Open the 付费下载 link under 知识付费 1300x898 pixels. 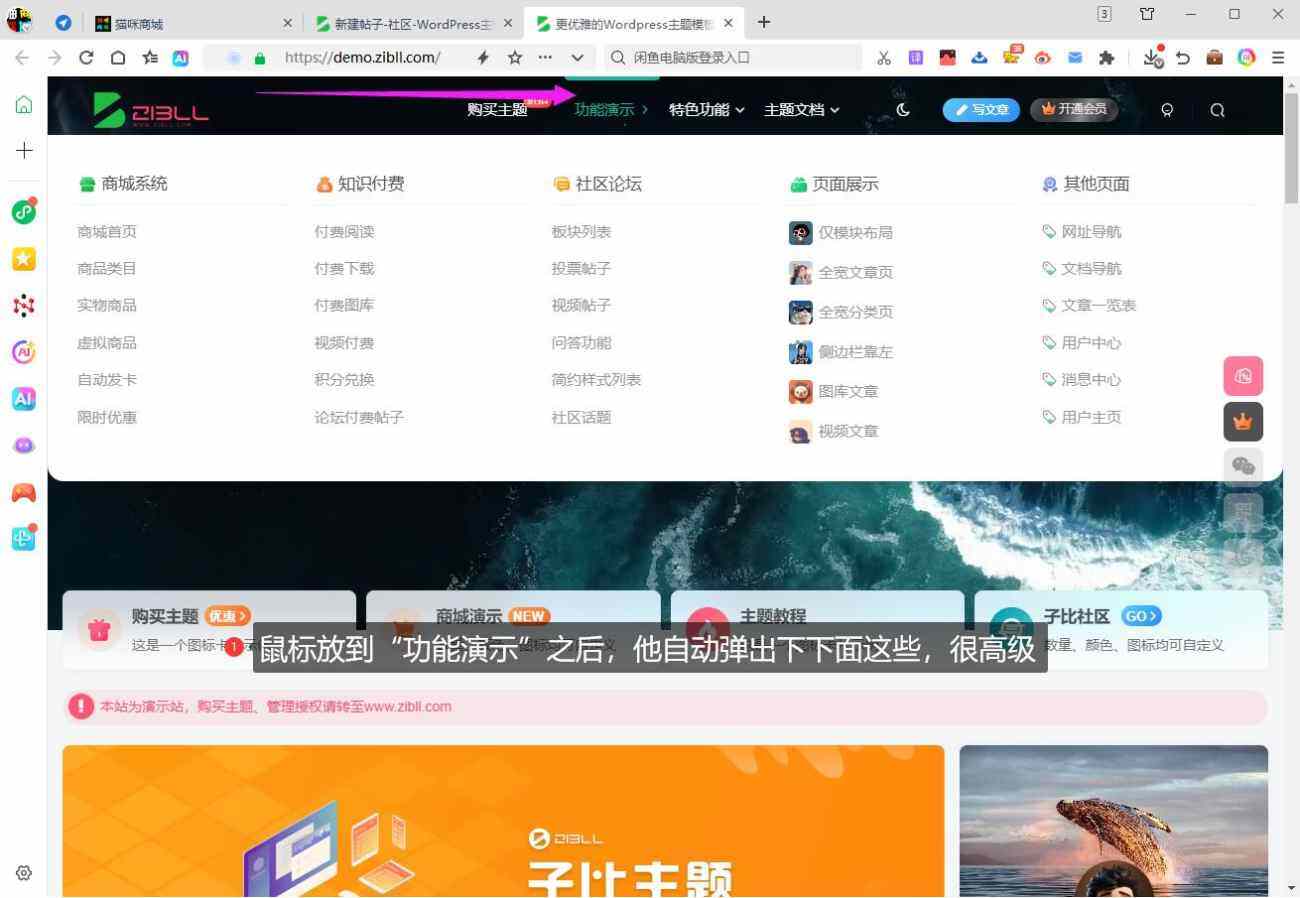(344, 268)
